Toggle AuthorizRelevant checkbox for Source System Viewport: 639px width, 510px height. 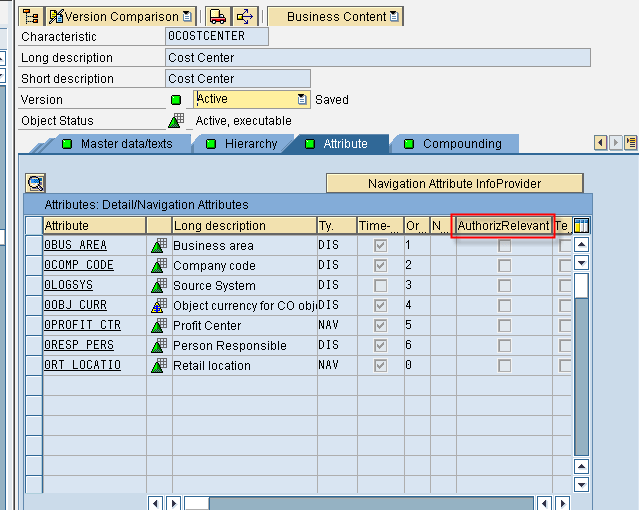click(x=505, y=285)
